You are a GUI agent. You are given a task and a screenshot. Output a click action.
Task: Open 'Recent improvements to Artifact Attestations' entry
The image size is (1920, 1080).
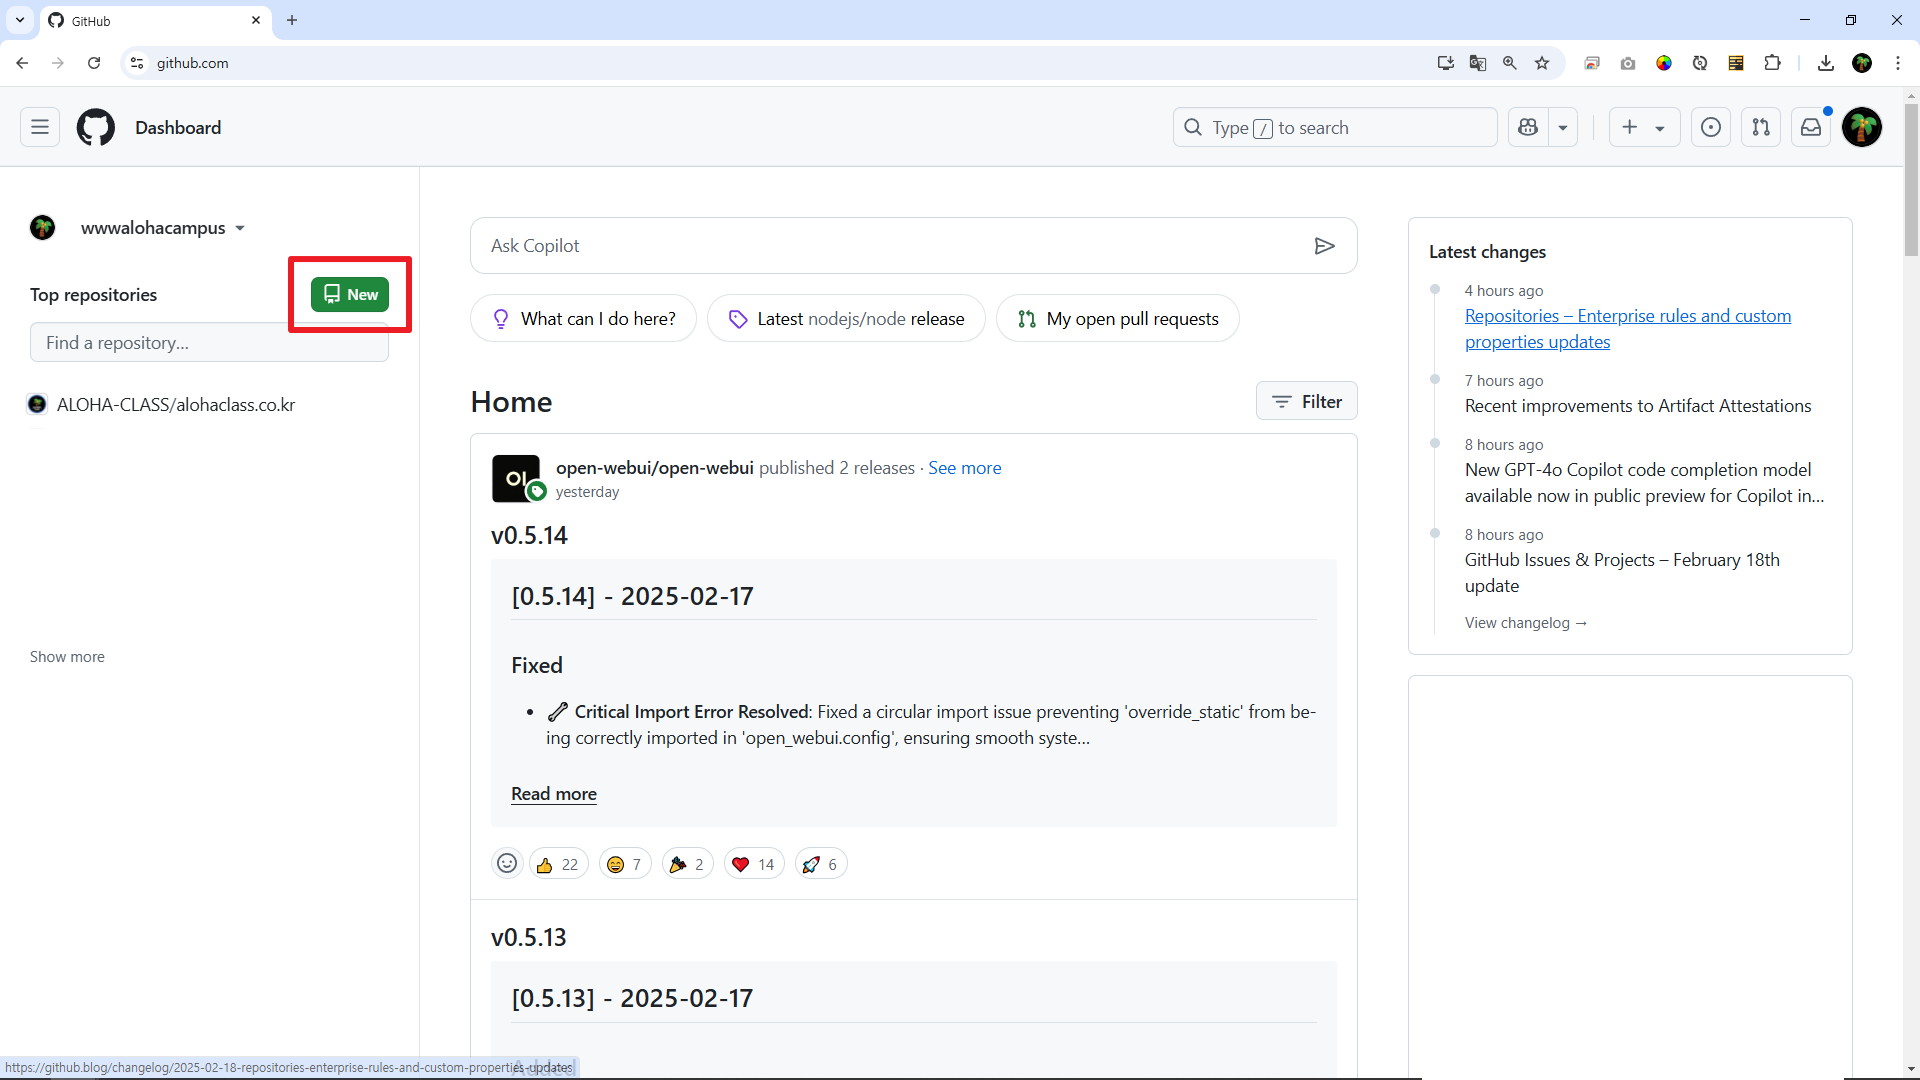pyautogui.click(x=1638, y=406)
